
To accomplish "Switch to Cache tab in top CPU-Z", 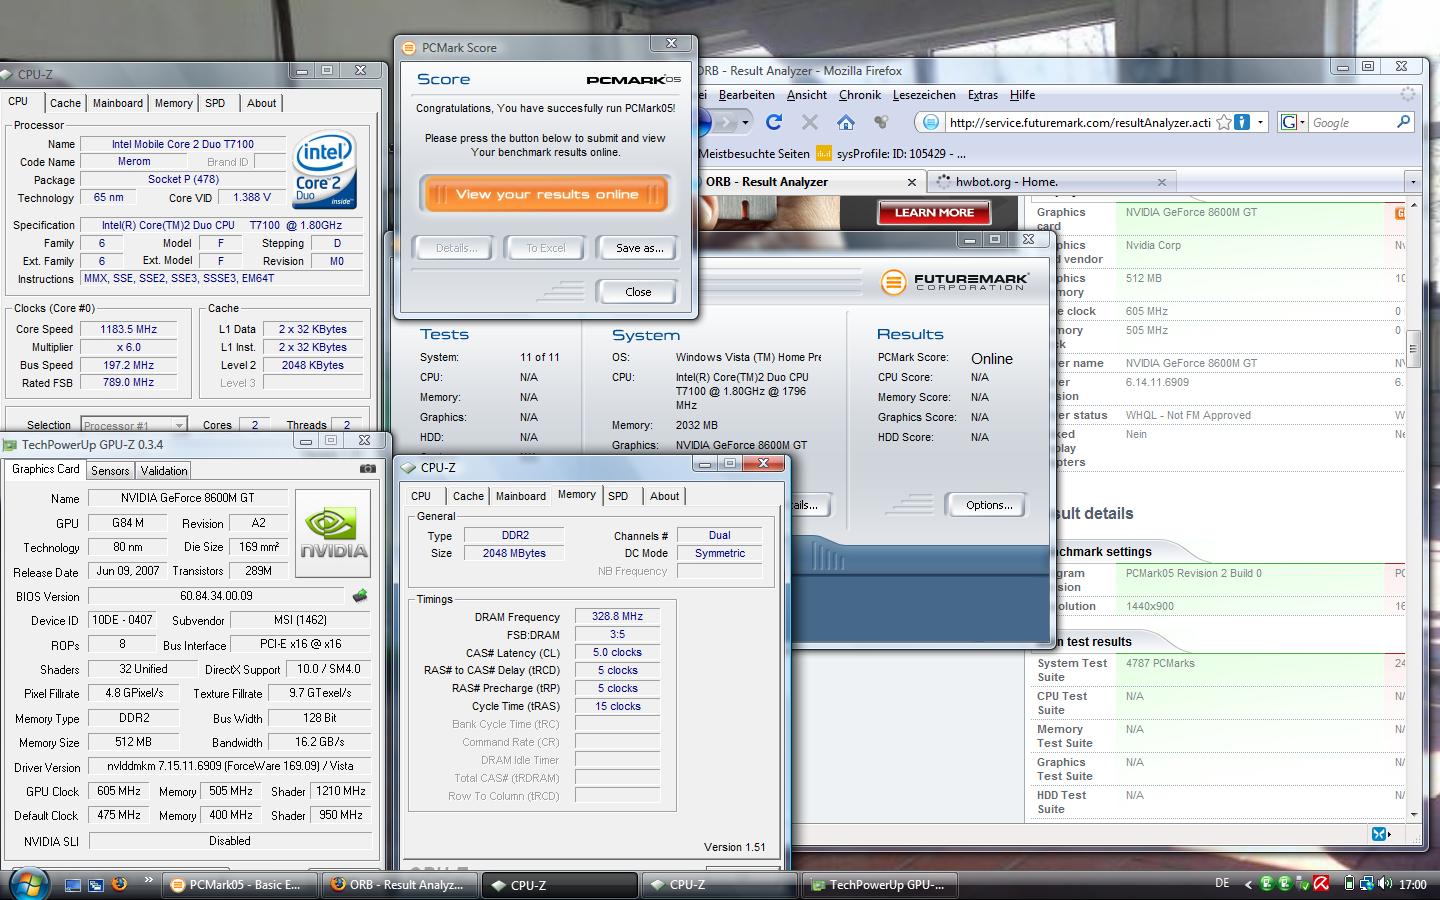I will (x=65, y=103).
